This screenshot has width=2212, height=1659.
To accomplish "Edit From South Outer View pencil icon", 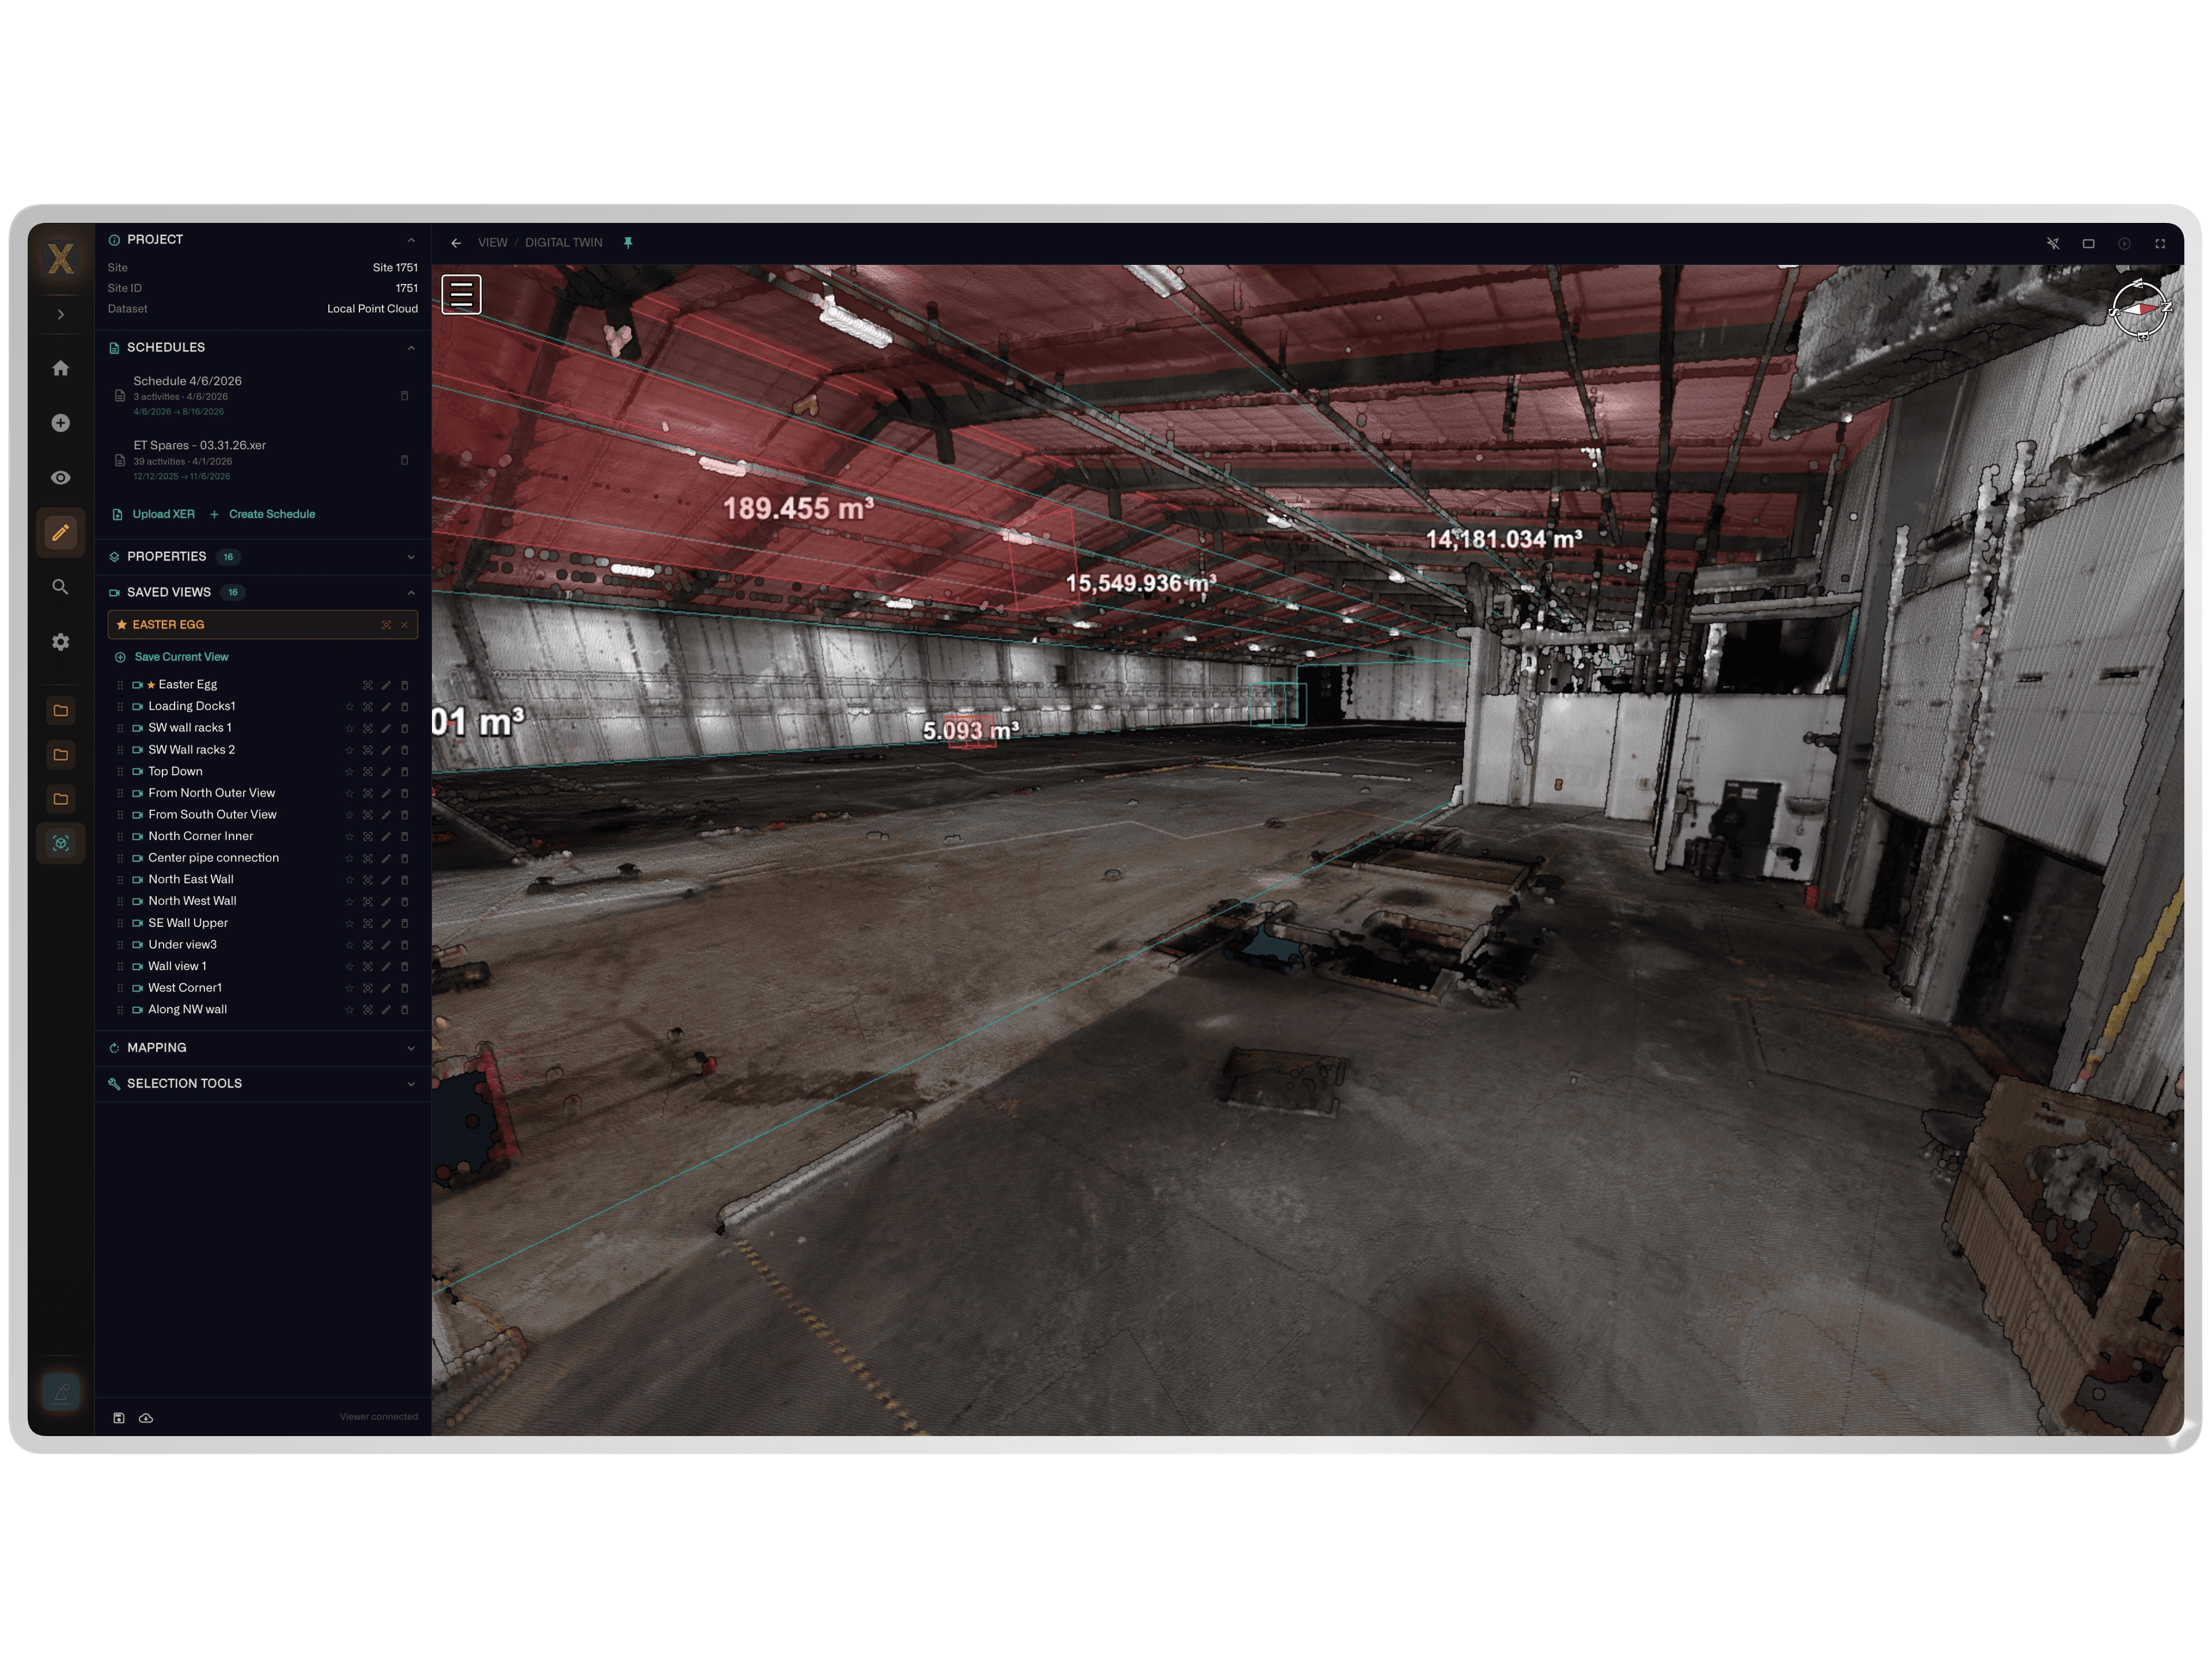I will 386,815.
